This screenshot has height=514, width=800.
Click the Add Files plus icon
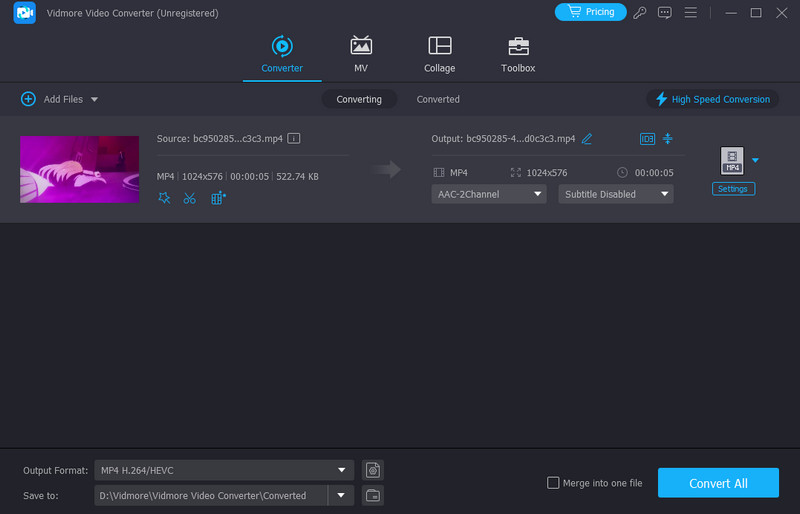coord(28,99)
